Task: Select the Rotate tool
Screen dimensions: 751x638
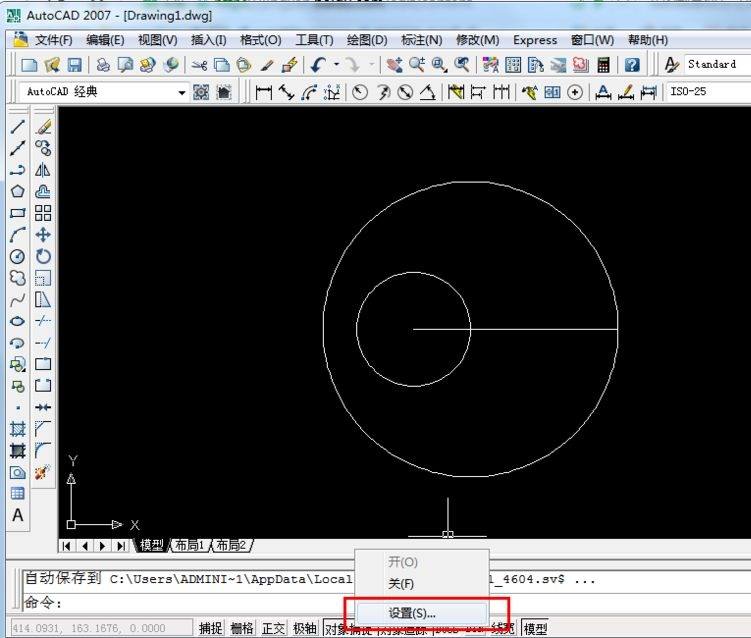Action: click(x=43, y=256)
